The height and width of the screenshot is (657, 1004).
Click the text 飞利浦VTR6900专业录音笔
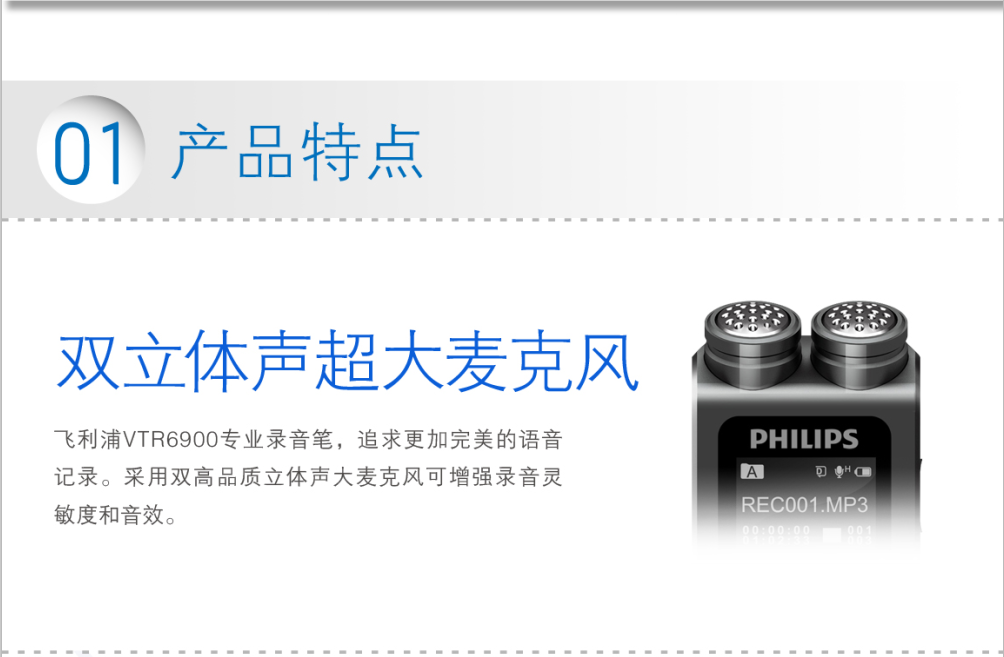(193, 440)
